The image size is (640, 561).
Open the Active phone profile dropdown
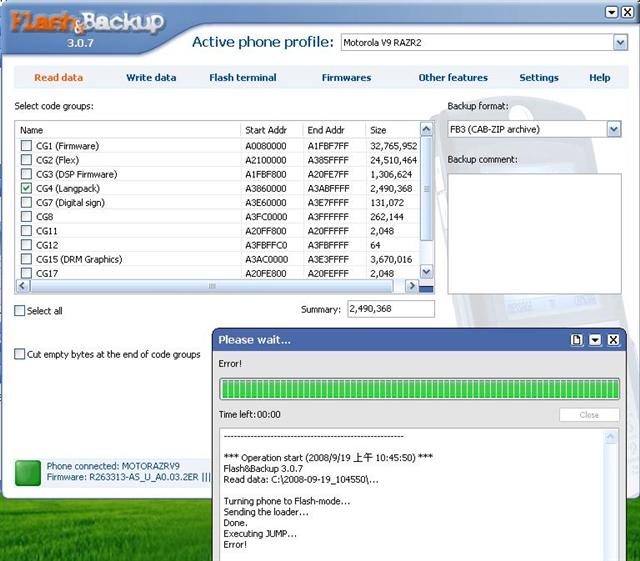point(620,42)
